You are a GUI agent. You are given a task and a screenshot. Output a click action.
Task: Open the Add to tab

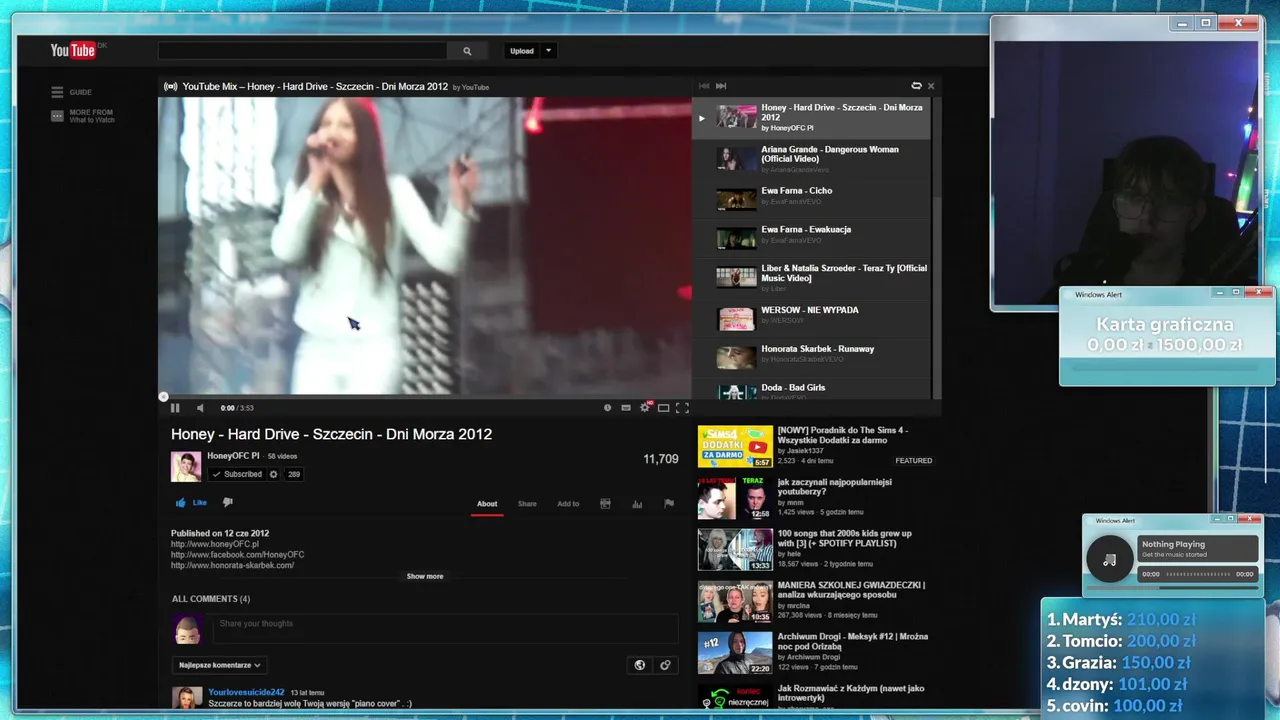(x=568, y=504)
